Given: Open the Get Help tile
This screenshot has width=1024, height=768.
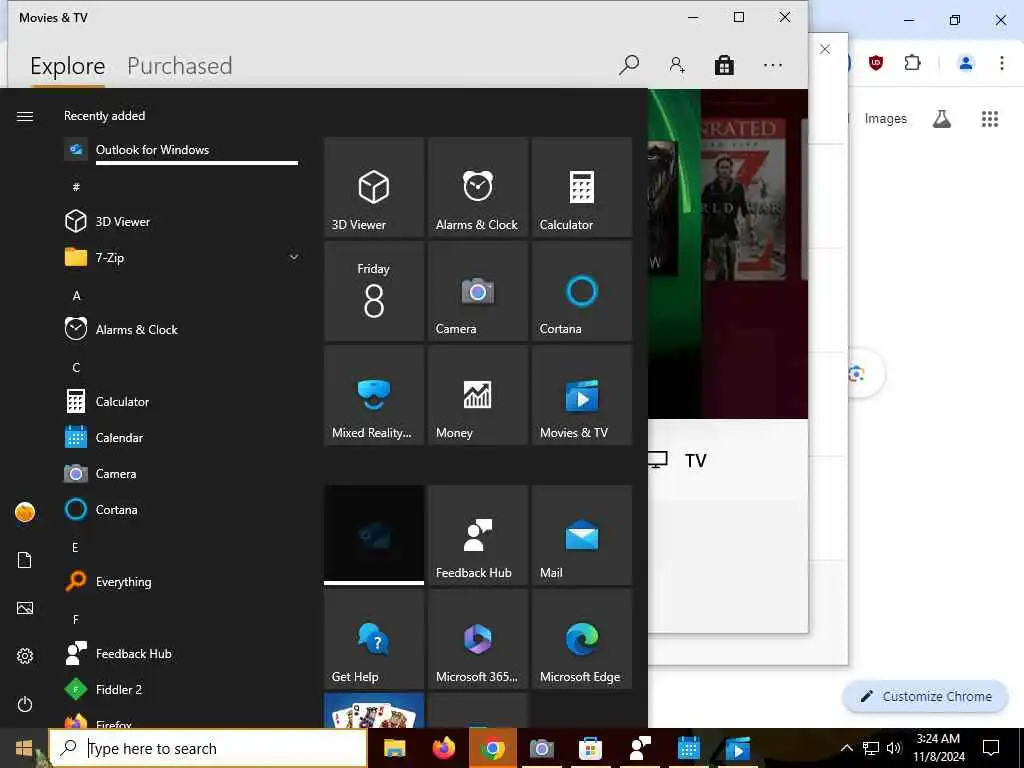Looking at the screenshot, I should click(374, 639).
